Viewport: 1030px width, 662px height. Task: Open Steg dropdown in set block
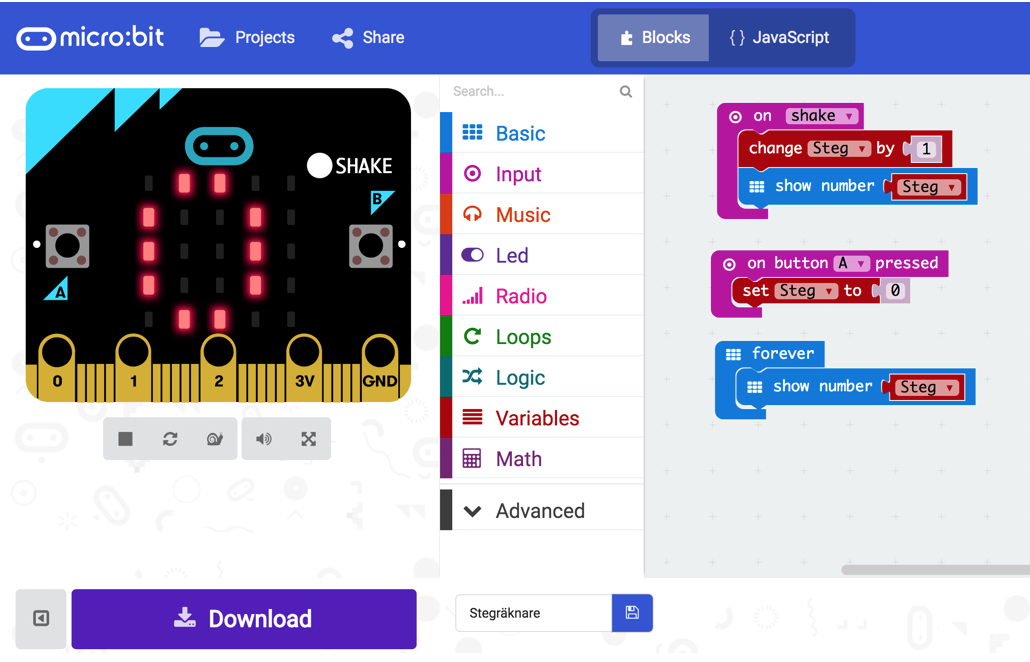pyautogui.click(x=807, y=290)
